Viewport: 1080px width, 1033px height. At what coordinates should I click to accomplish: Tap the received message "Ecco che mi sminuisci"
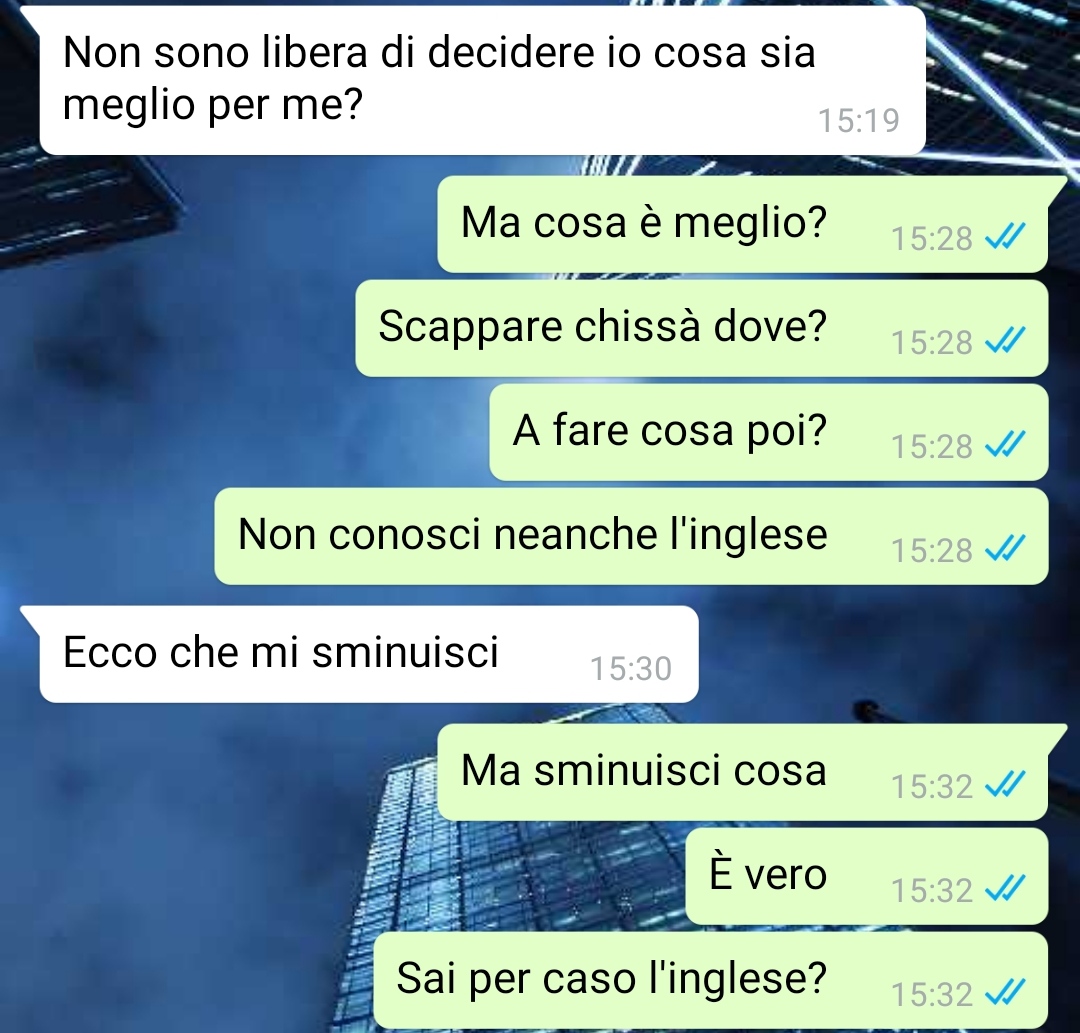369,654
